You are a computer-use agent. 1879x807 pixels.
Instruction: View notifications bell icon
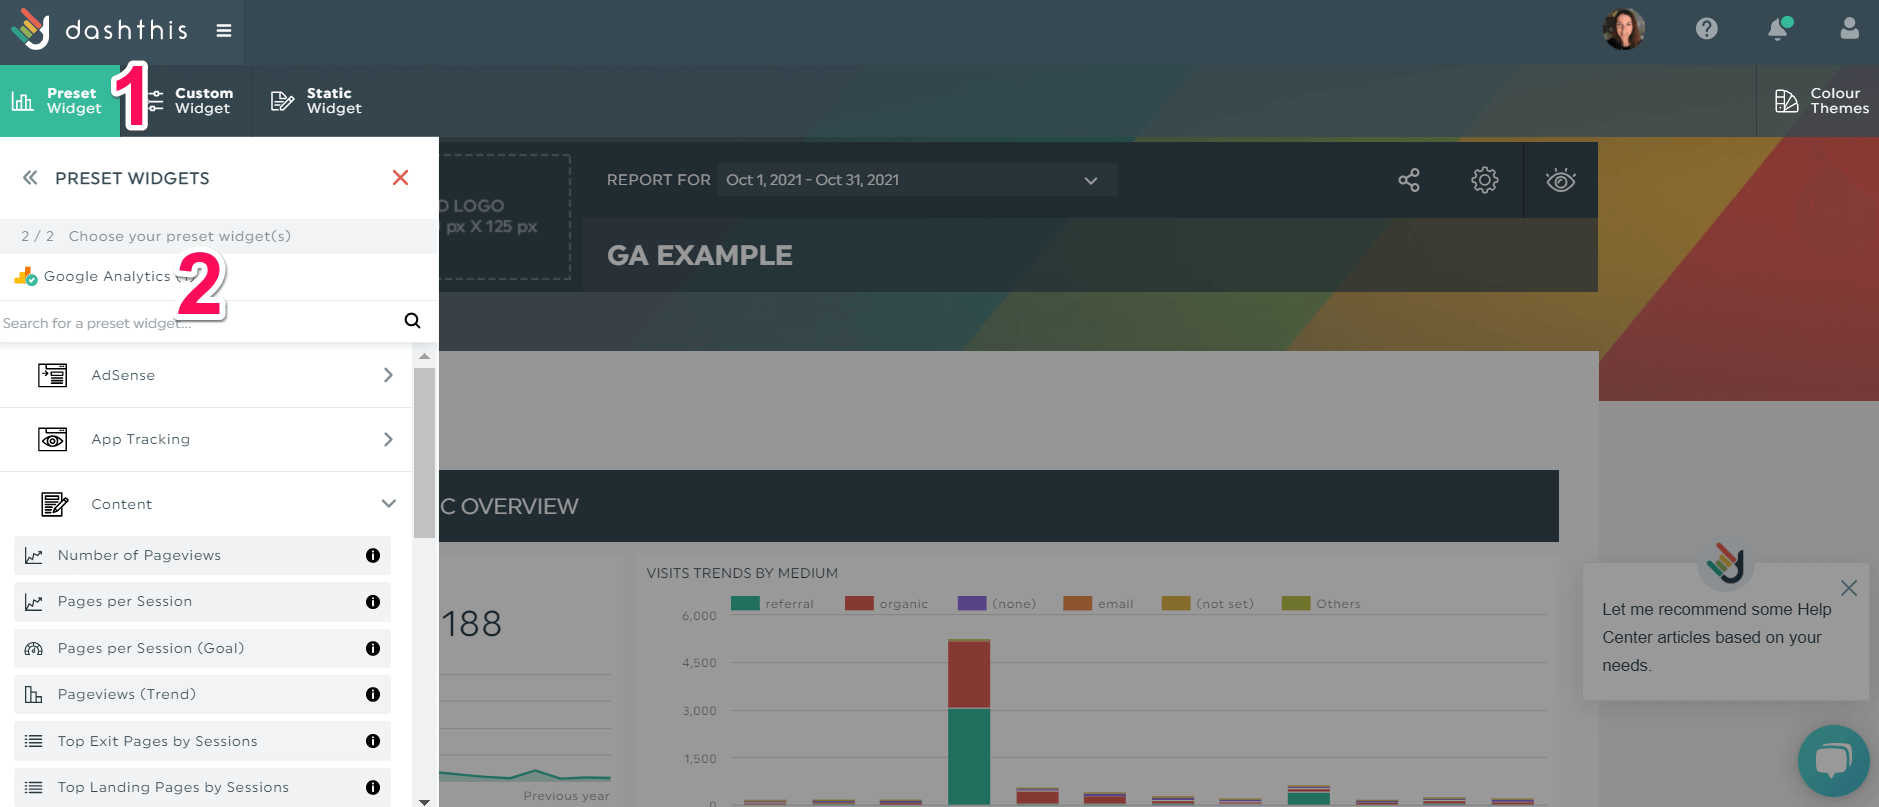(x=1779, y=29)
